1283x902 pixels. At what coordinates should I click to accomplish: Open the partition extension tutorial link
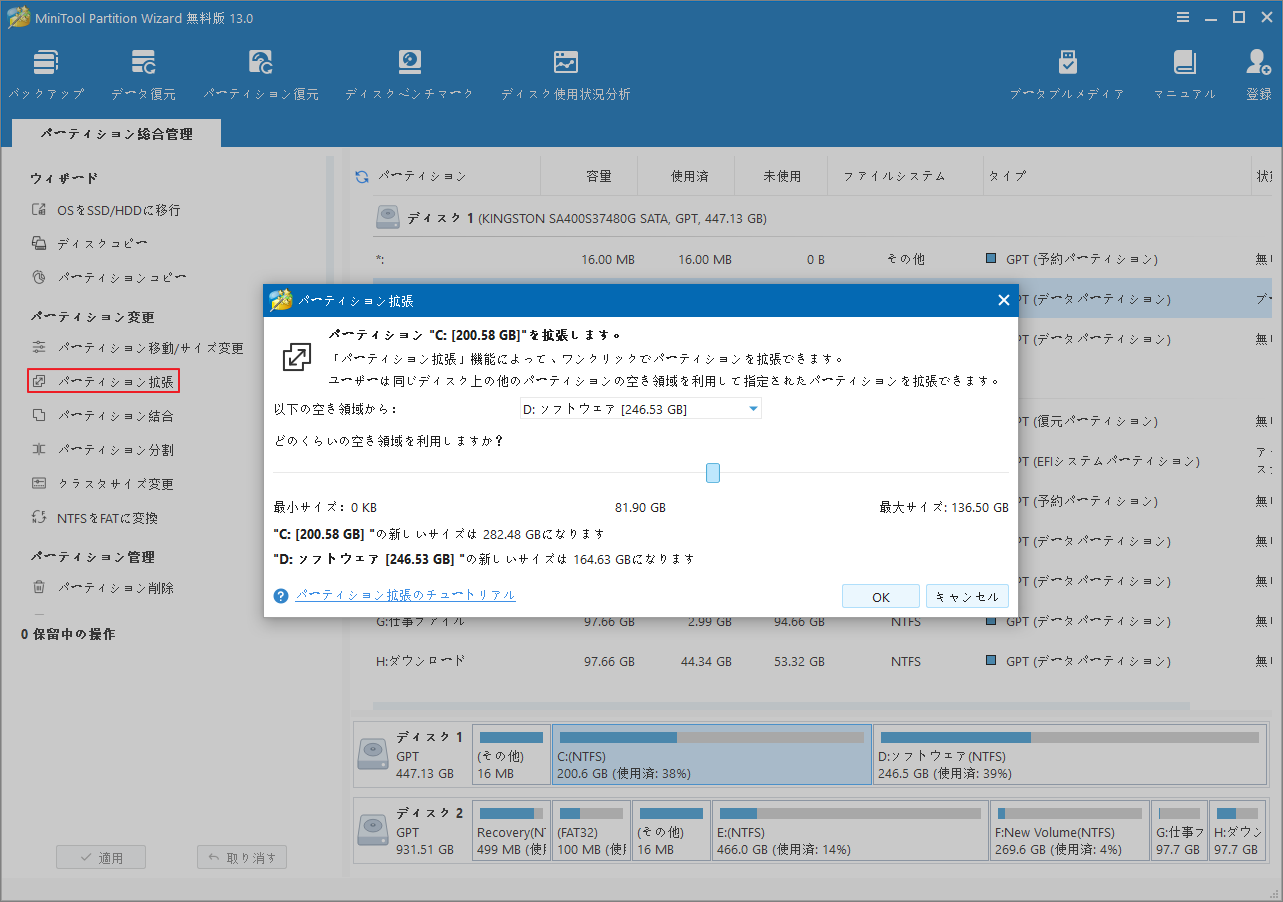coord(404,595)
